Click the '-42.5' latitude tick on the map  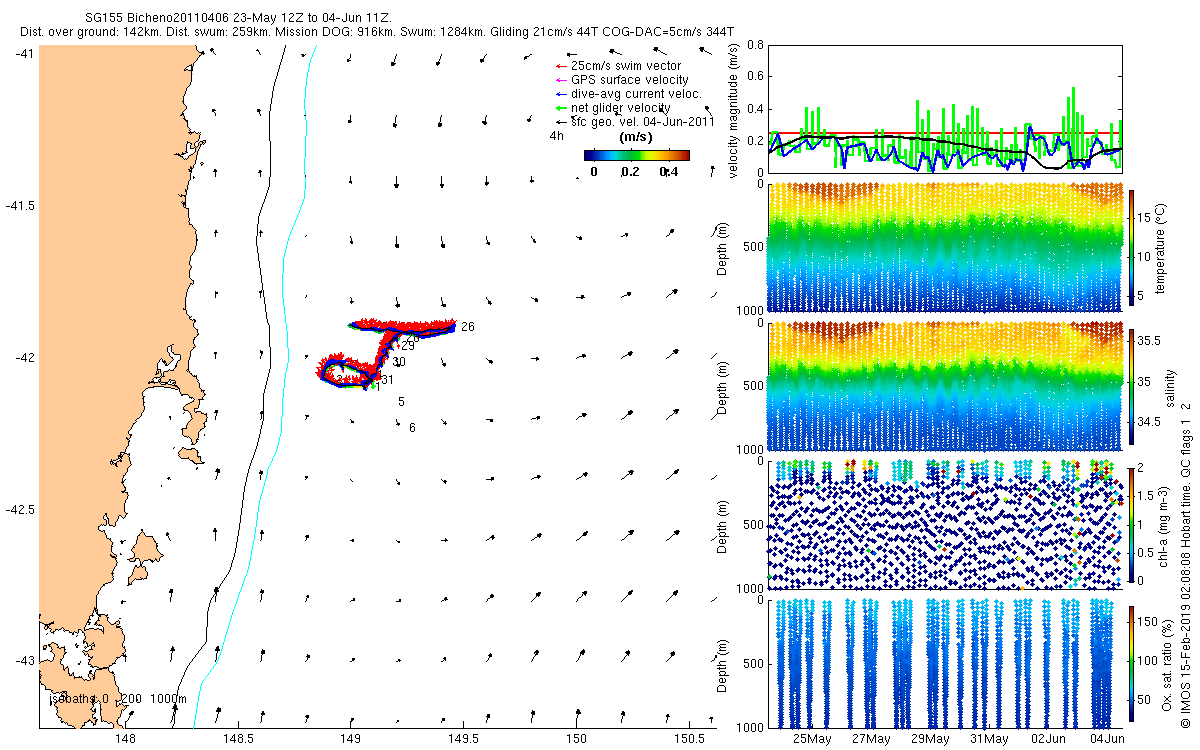coord(18,509)
